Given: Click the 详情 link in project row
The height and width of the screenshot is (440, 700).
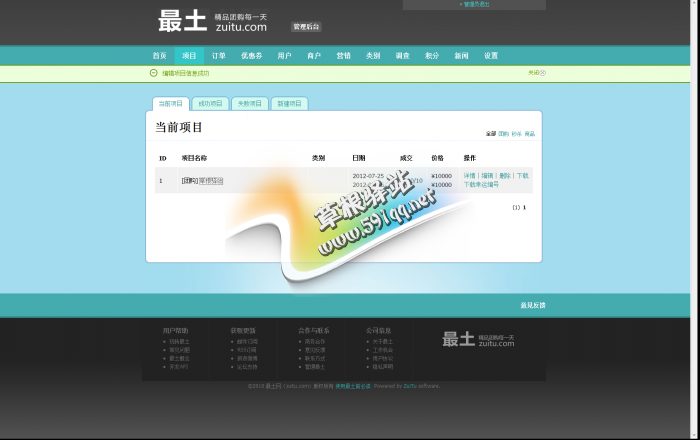Looking at the screenshot, I should (x=469, y=175).
